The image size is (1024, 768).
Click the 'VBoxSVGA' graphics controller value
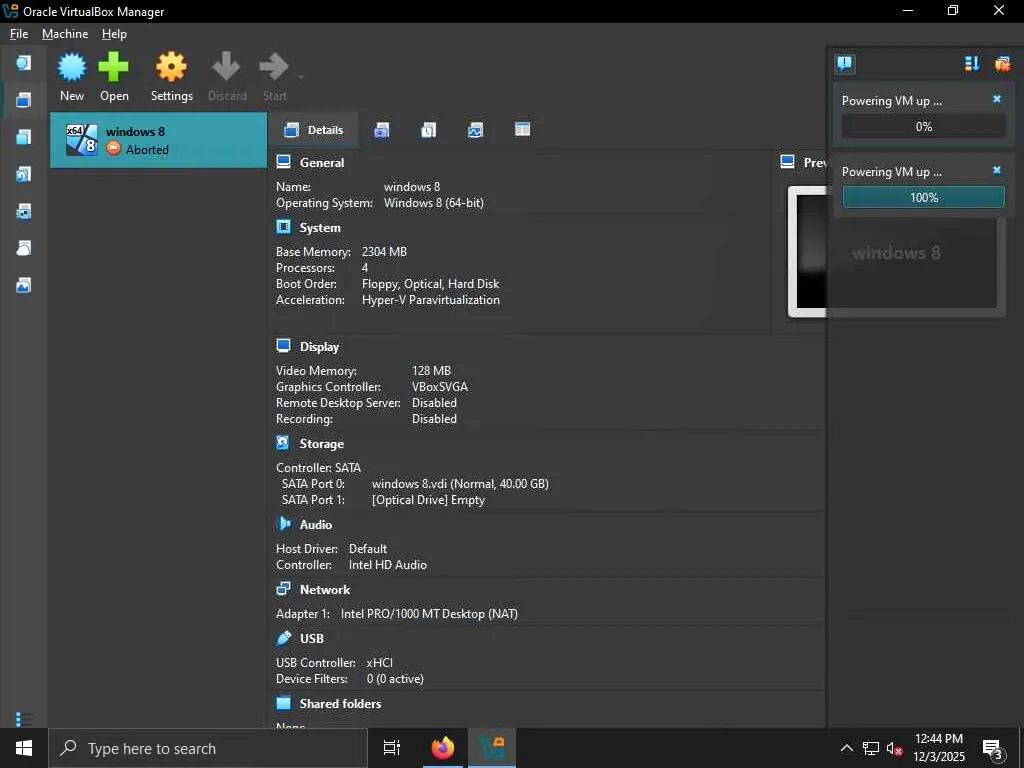click(440, 387)
